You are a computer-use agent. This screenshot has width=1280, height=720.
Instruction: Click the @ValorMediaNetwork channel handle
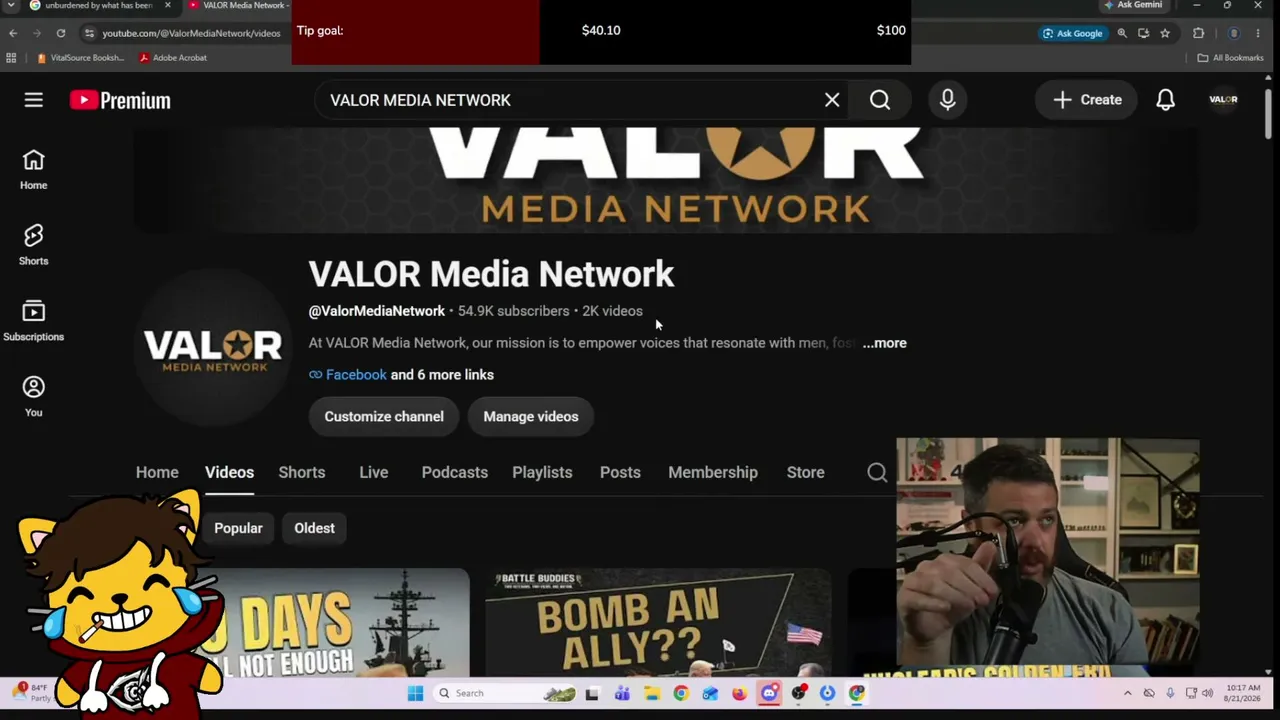pyautogui.click(x=377, y=311)
